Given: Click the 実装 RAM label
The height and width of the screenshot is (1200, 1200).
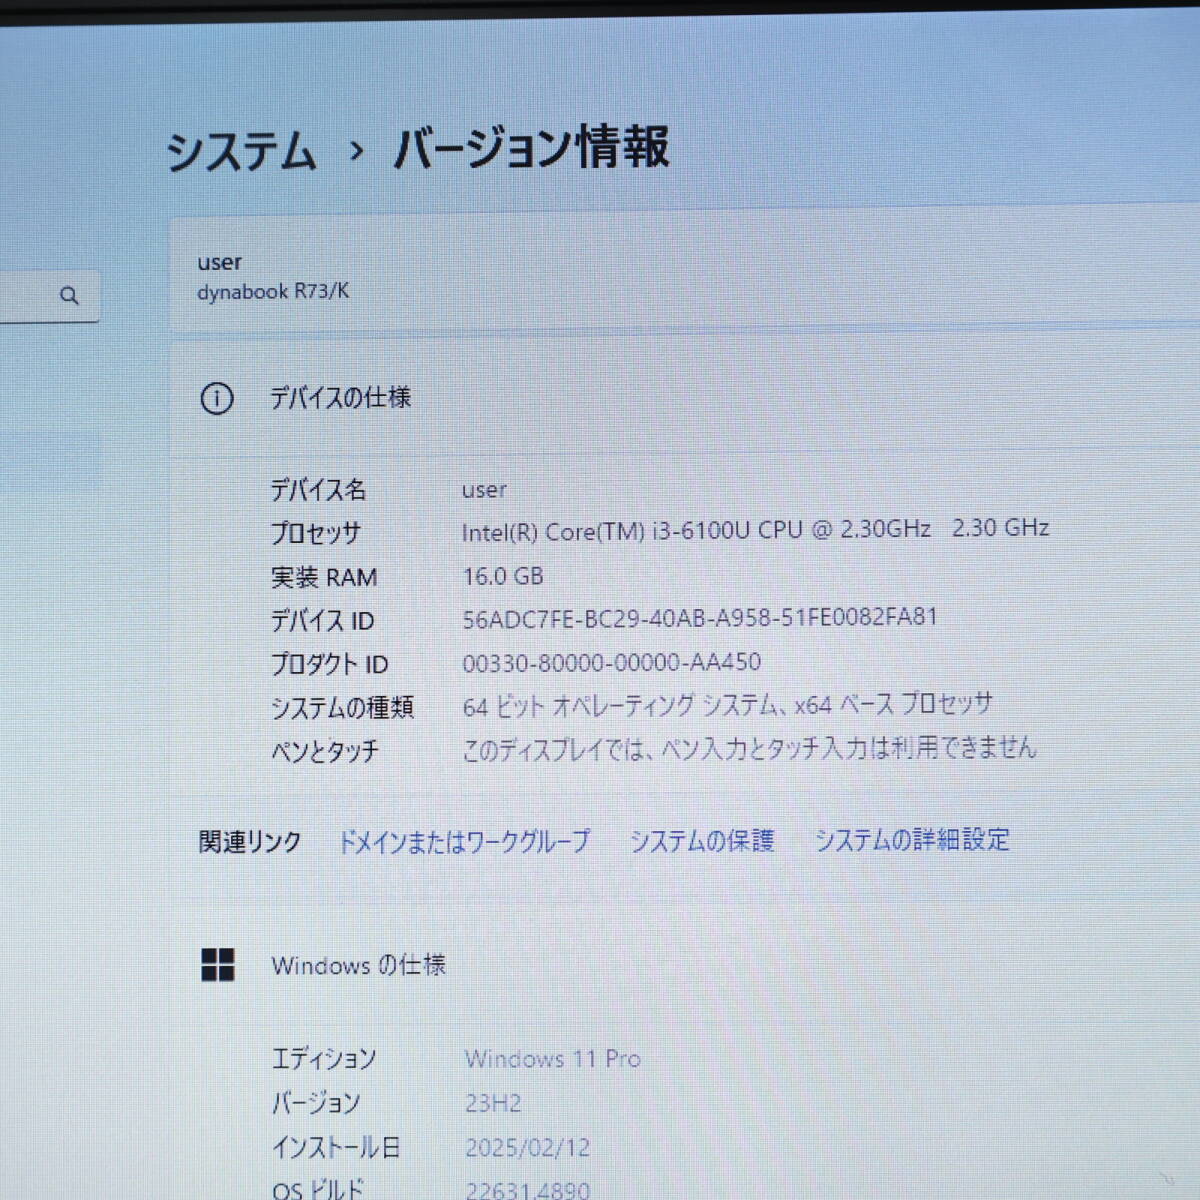Looking at the screenshot, I should tap(324, 578).
